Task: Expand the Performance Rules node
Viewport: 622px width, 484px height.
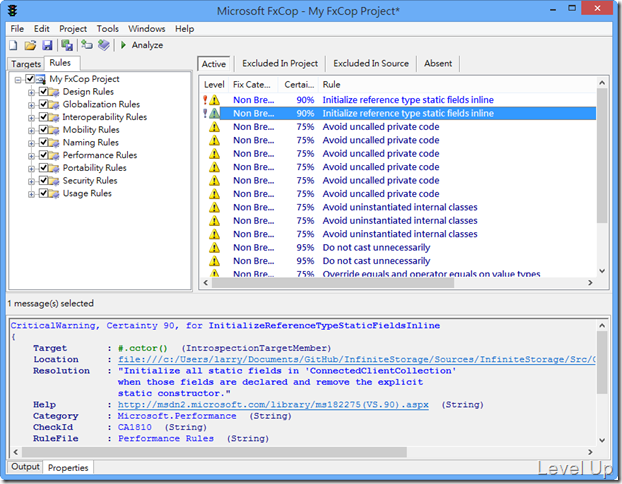Action: click(x=31, y=156)
